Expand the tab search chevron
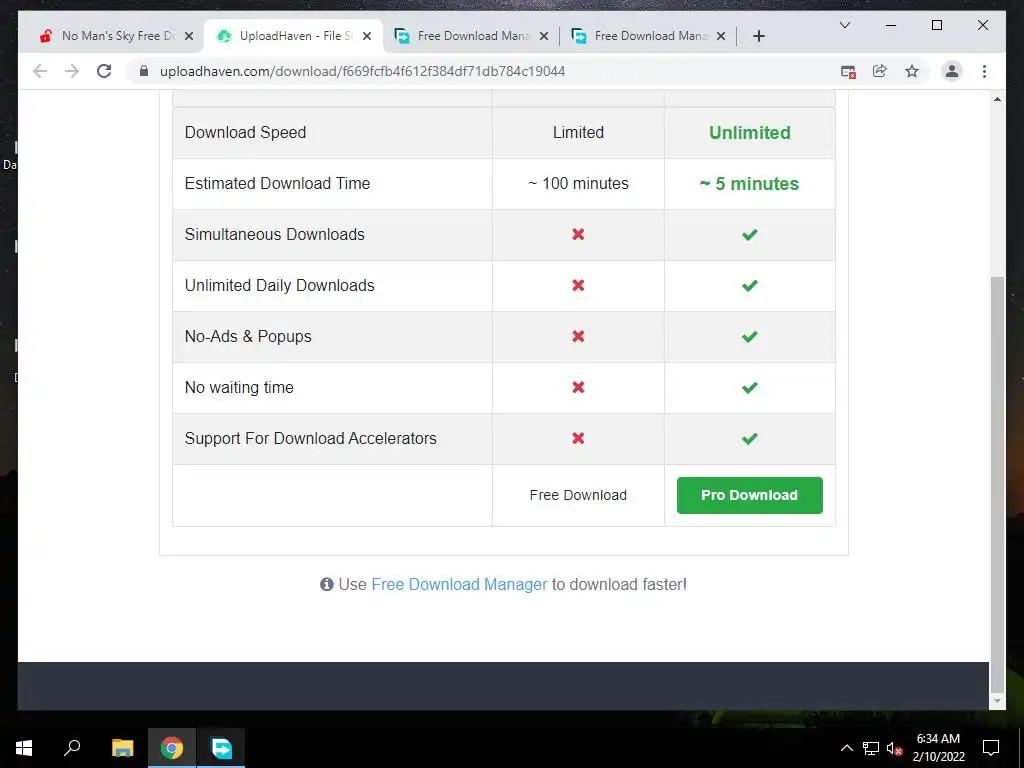Image resolution: width=1024 pixels, height=768 pixels. click(844, 25)
